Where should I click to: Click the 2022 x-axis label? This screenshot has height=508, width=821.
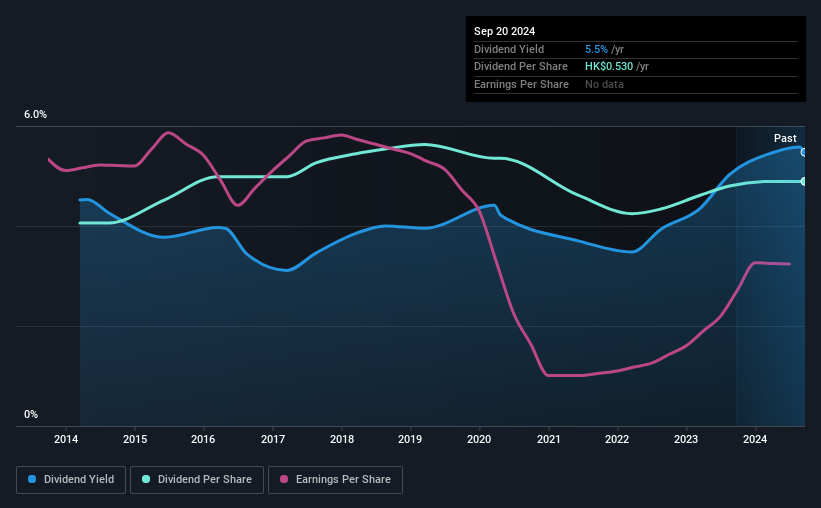tap(617, 439)
